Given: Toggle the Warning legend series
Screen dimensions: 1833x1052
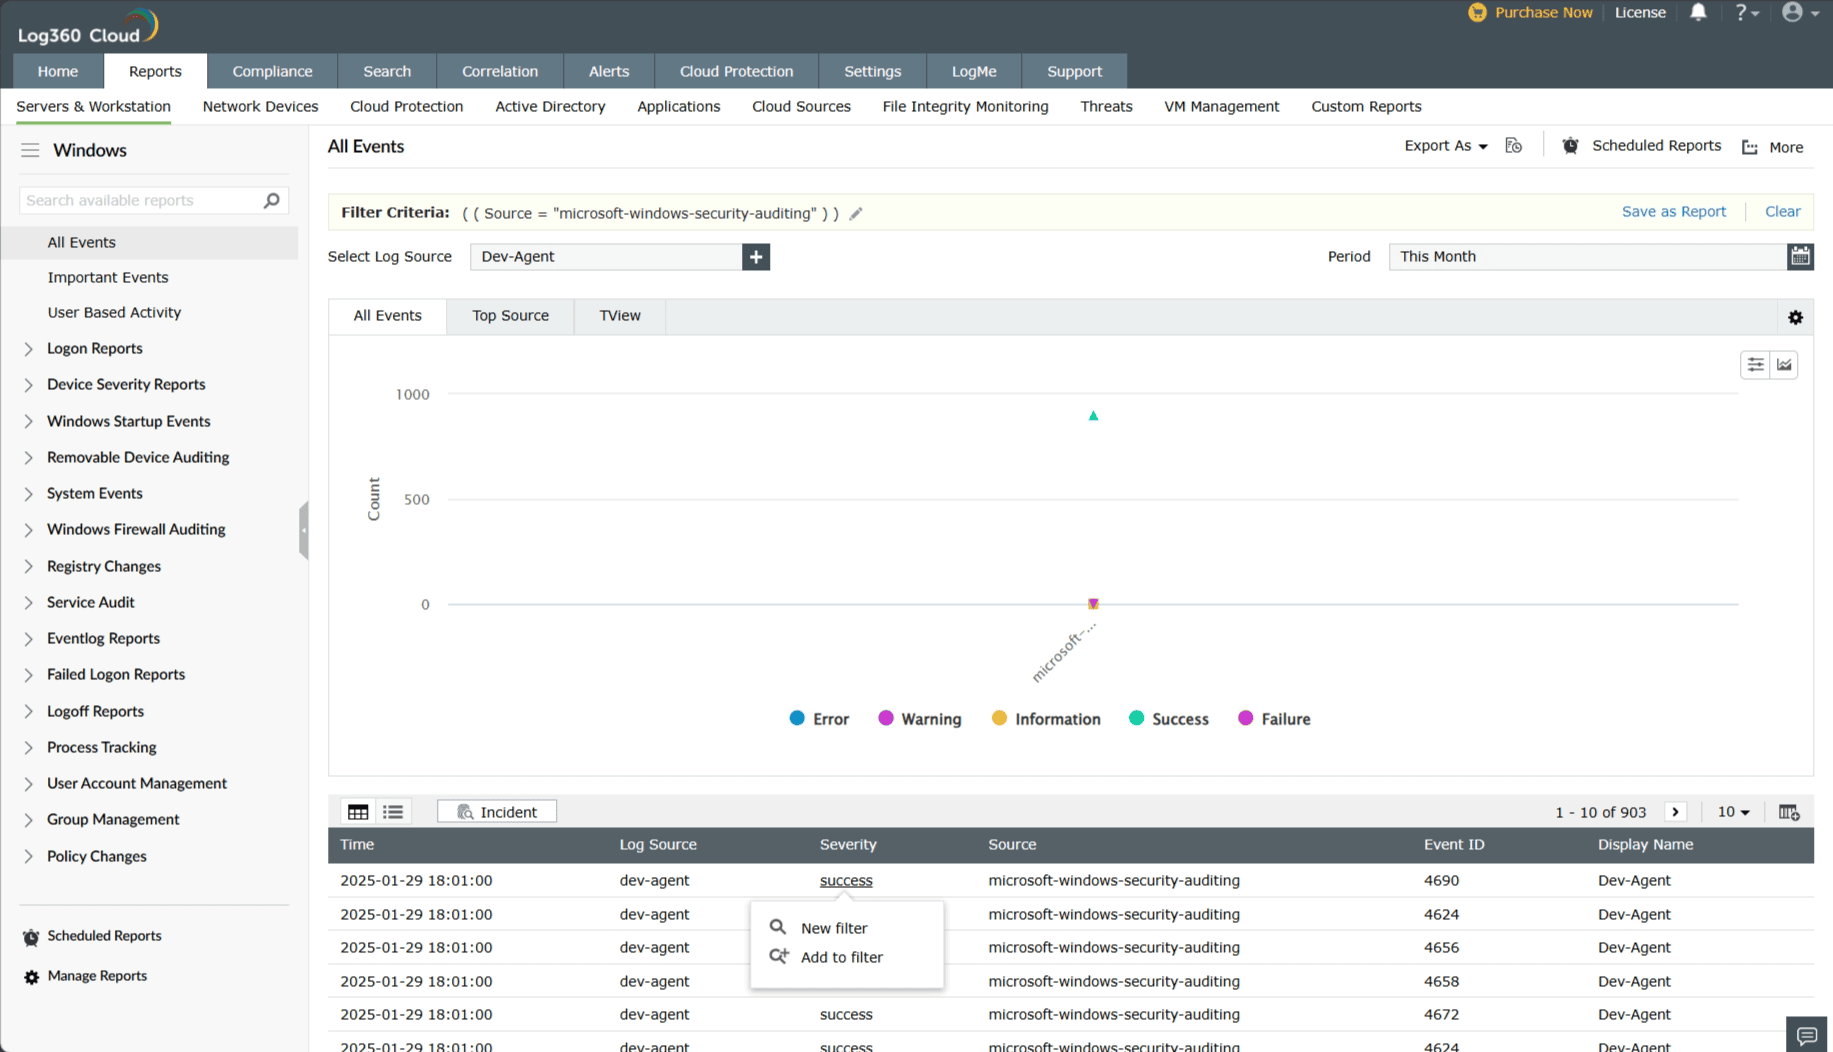Looking at the screenshot, I should tap(919, 719).
